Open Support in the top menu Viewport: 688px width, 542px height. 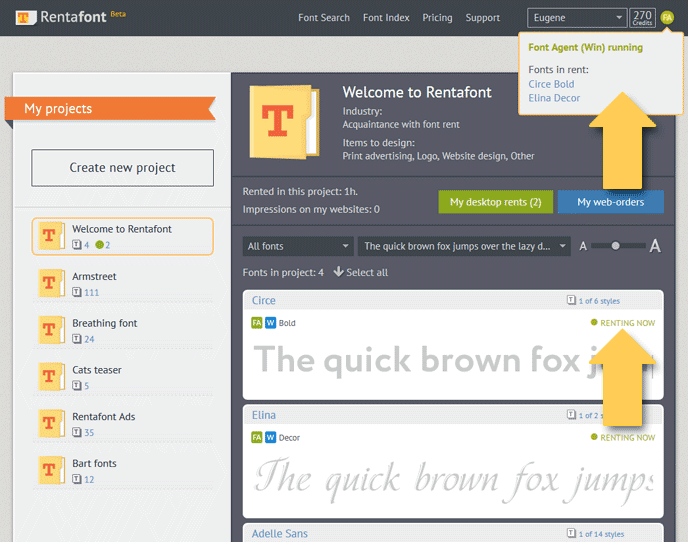click(x=483, y=18)
